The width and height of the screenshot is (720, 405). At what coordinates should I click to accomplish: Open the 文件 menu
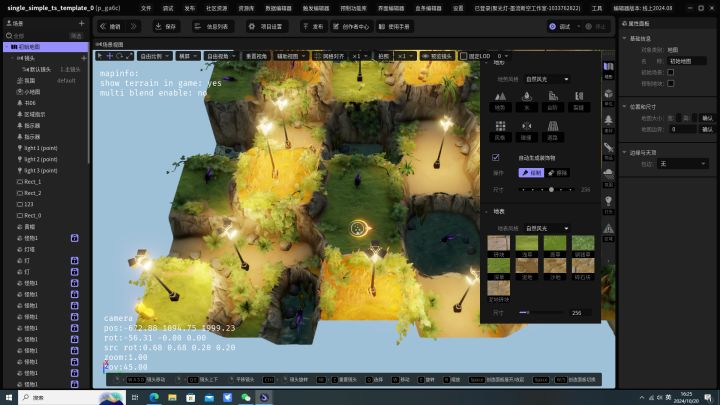click(146, 7)
